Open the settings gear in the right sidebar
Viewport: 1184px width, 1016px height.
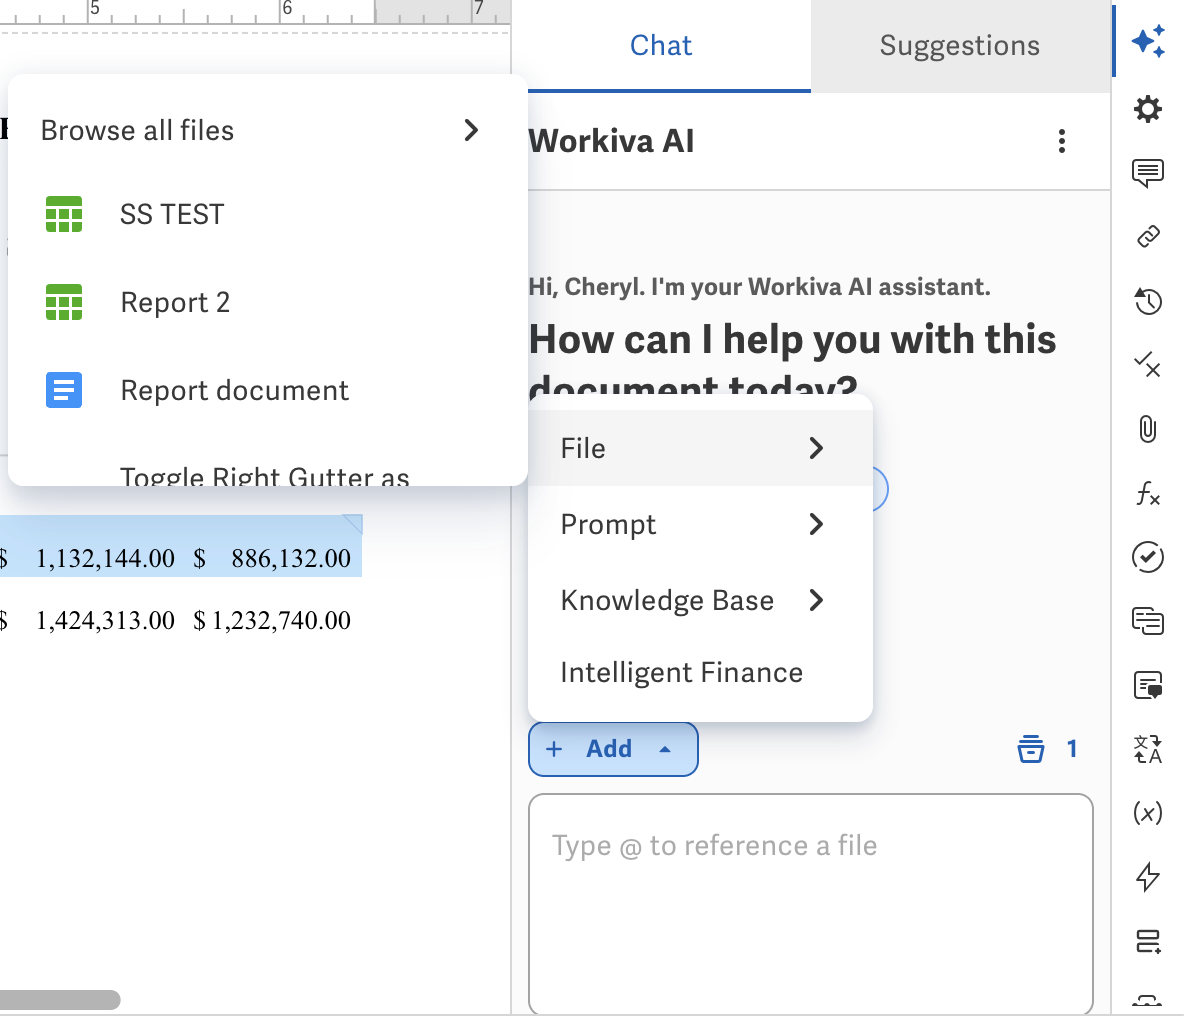point(1148,109)
